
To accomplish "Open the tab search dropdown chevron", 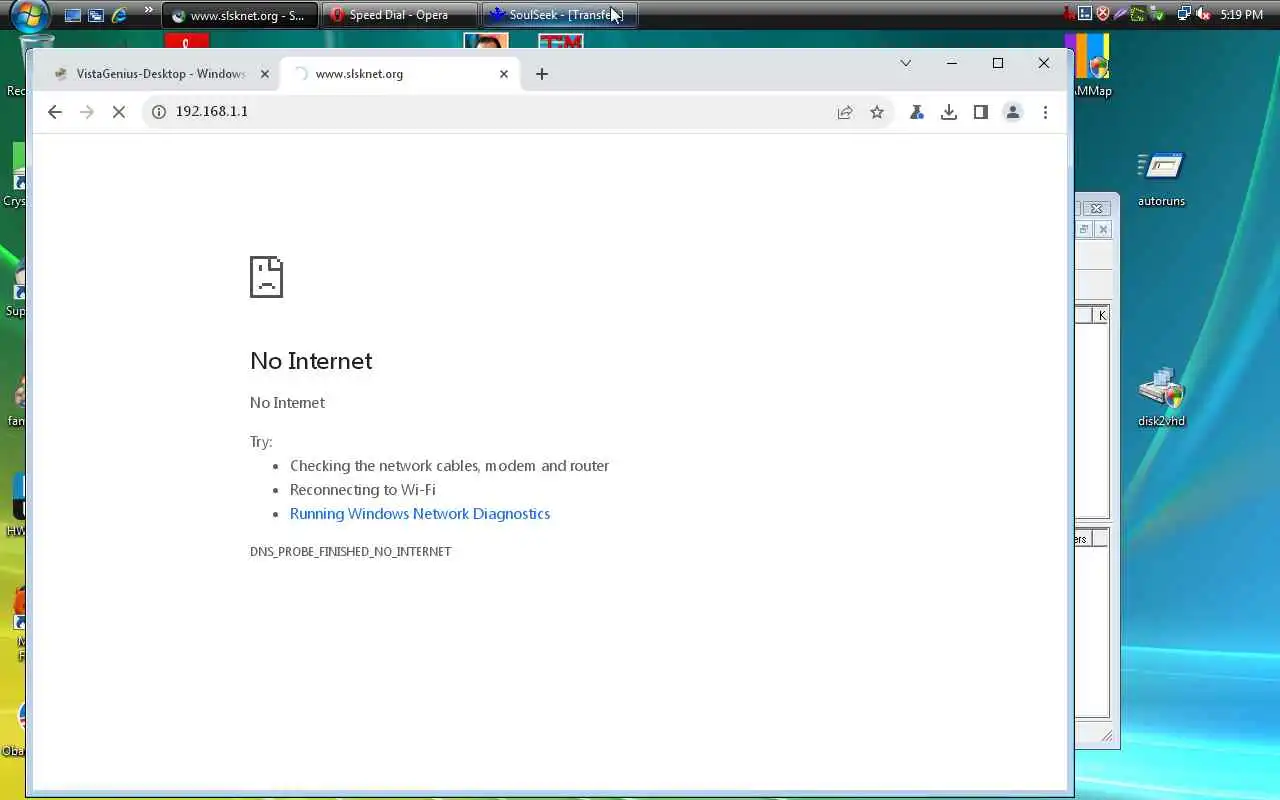I will [x=906, y=63].
